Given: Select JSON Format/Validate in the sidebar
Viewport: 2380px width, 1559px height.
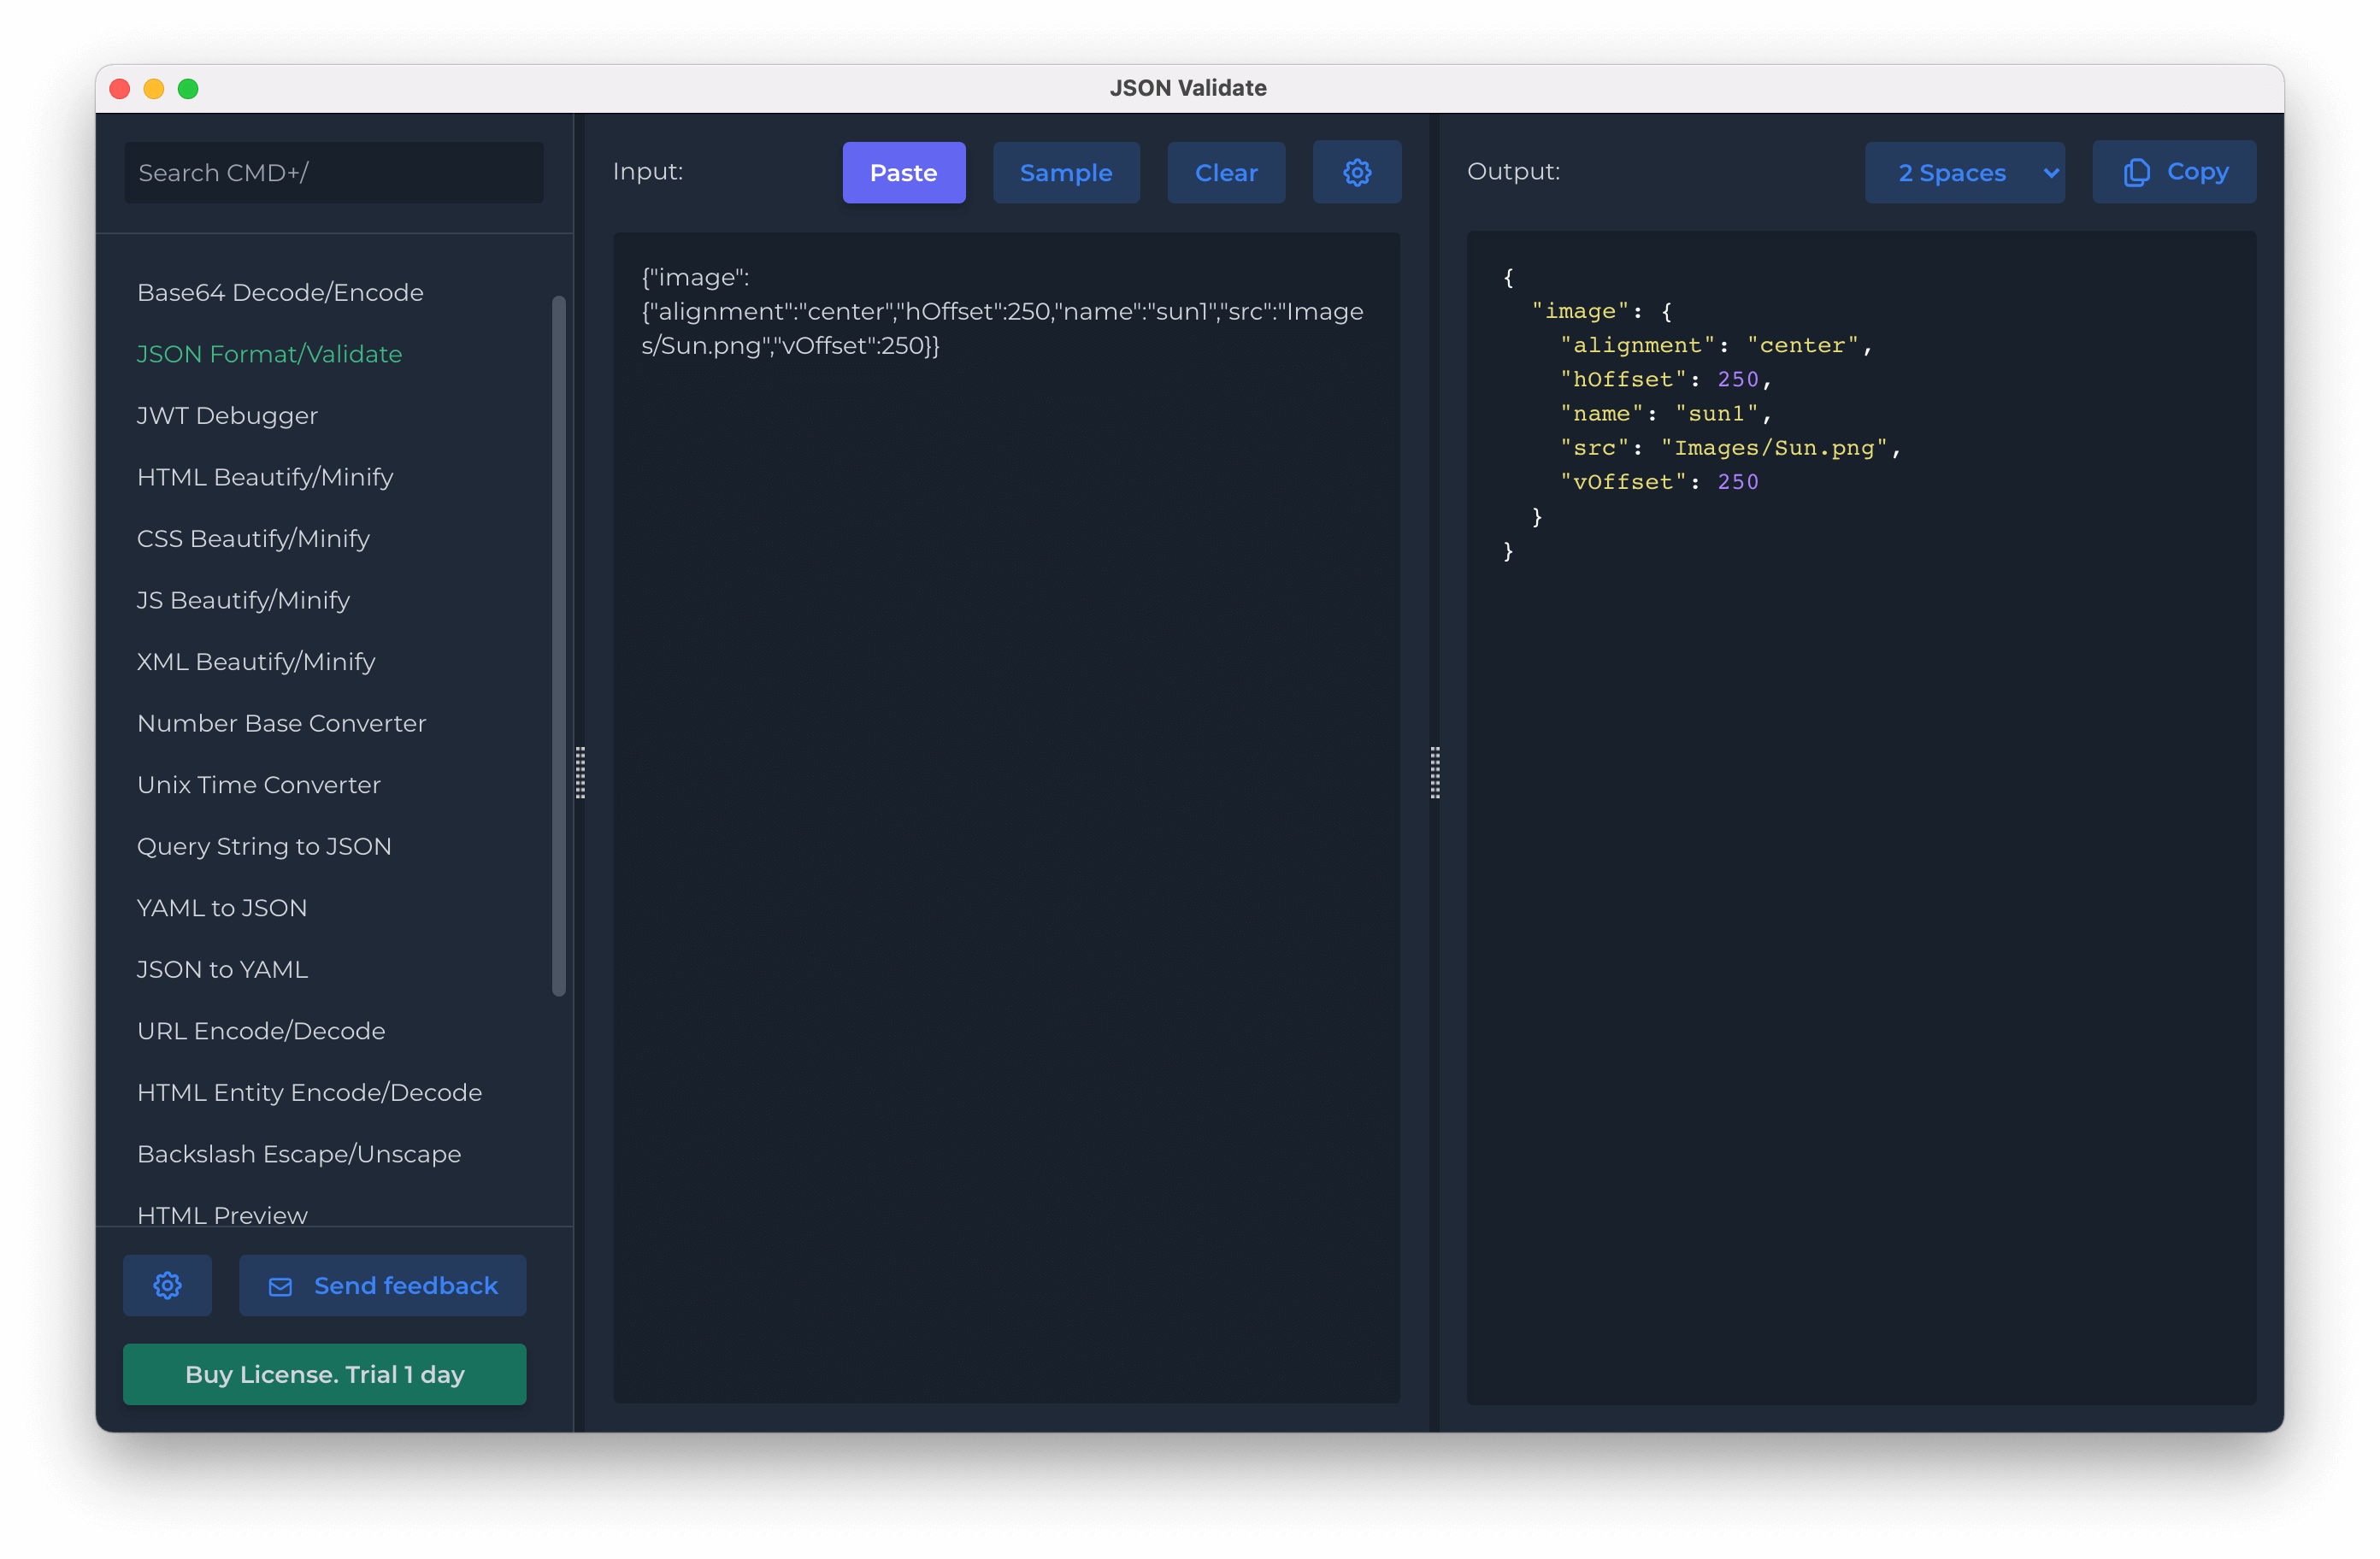Looking at the screenshot, I should [x=269, y=354].
